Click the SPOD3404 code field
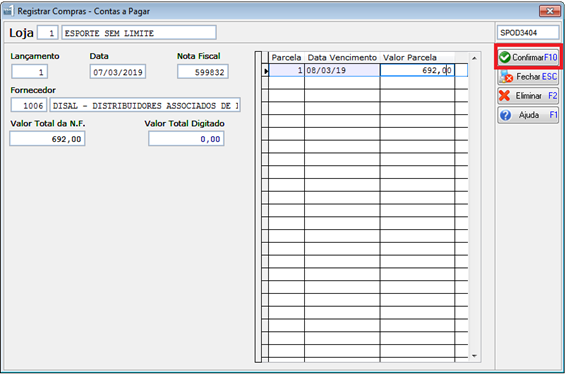566x374 pixels. (528, 33)
